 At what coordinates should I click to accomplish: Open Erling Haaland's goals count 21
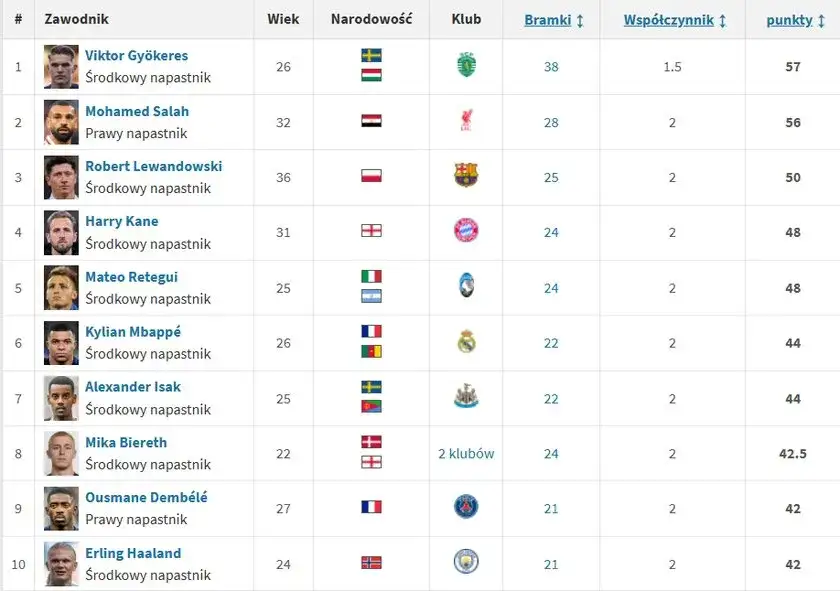(x=551, y=564)
